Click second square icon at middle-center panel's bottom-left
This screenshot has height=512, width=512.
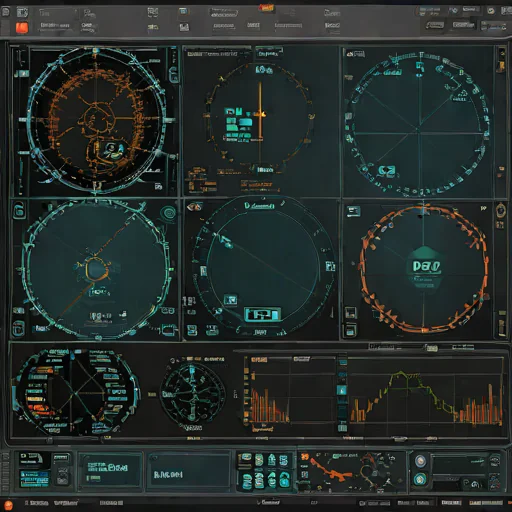[212, 330]
